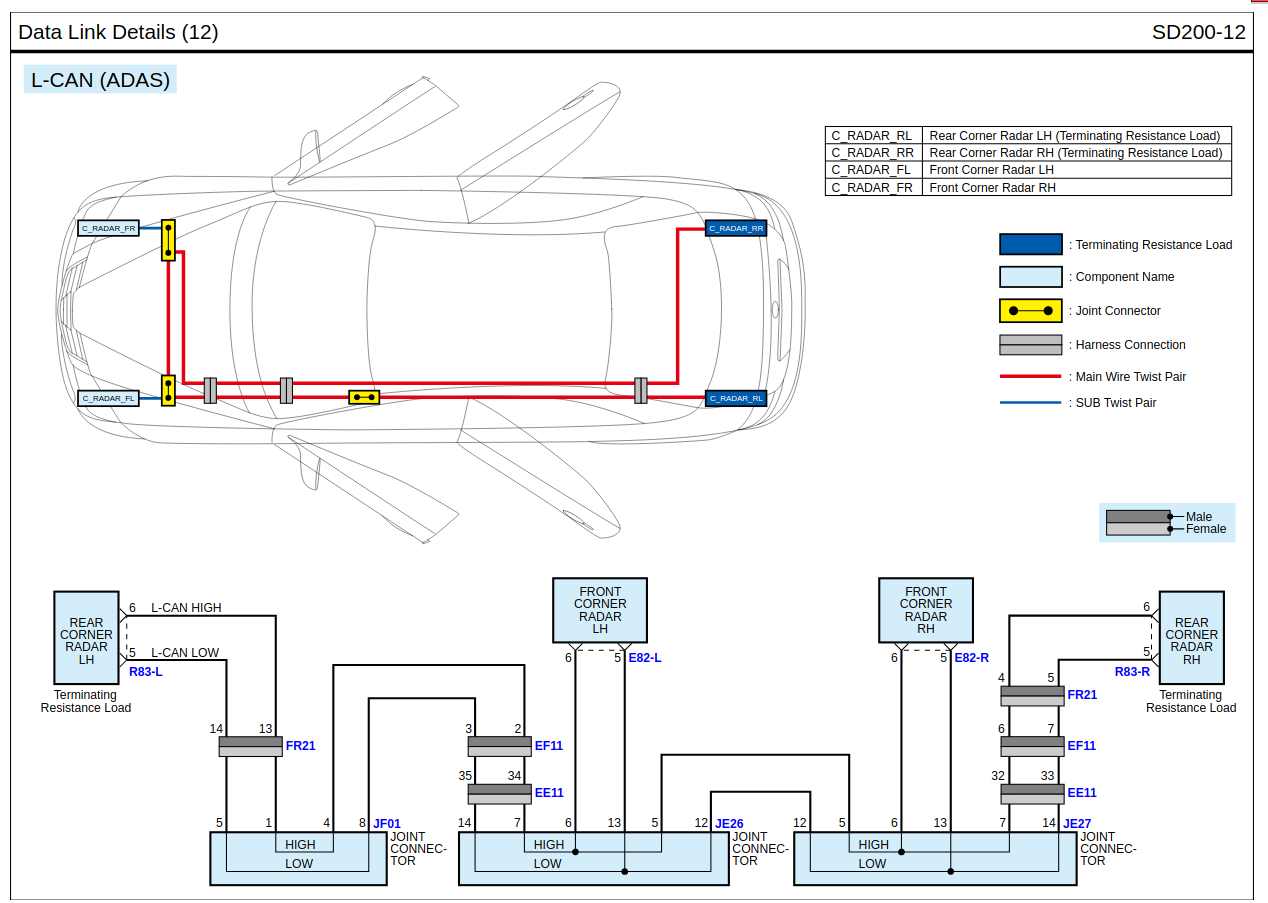Viewport: 1268px width, 903px height.
Task: Select the C_RADAR_RR component box on the car
Action: click(736, 228)
